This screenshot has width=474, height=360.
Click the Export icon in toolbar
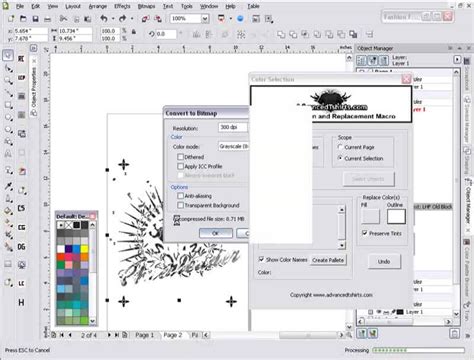tap(158, 19)
